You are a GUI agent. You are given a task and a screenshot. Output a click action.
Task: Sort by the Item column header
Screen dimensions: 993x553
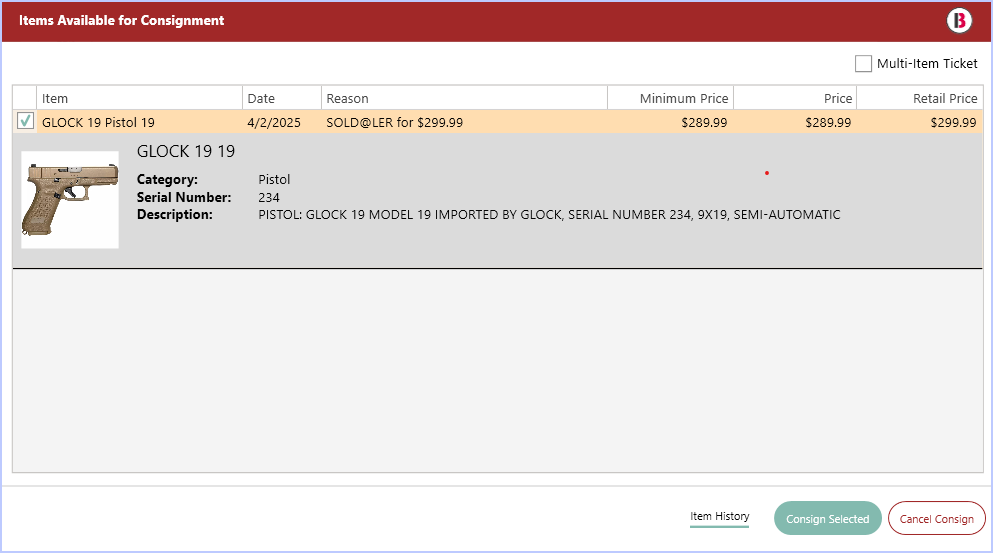pos(139,98)
